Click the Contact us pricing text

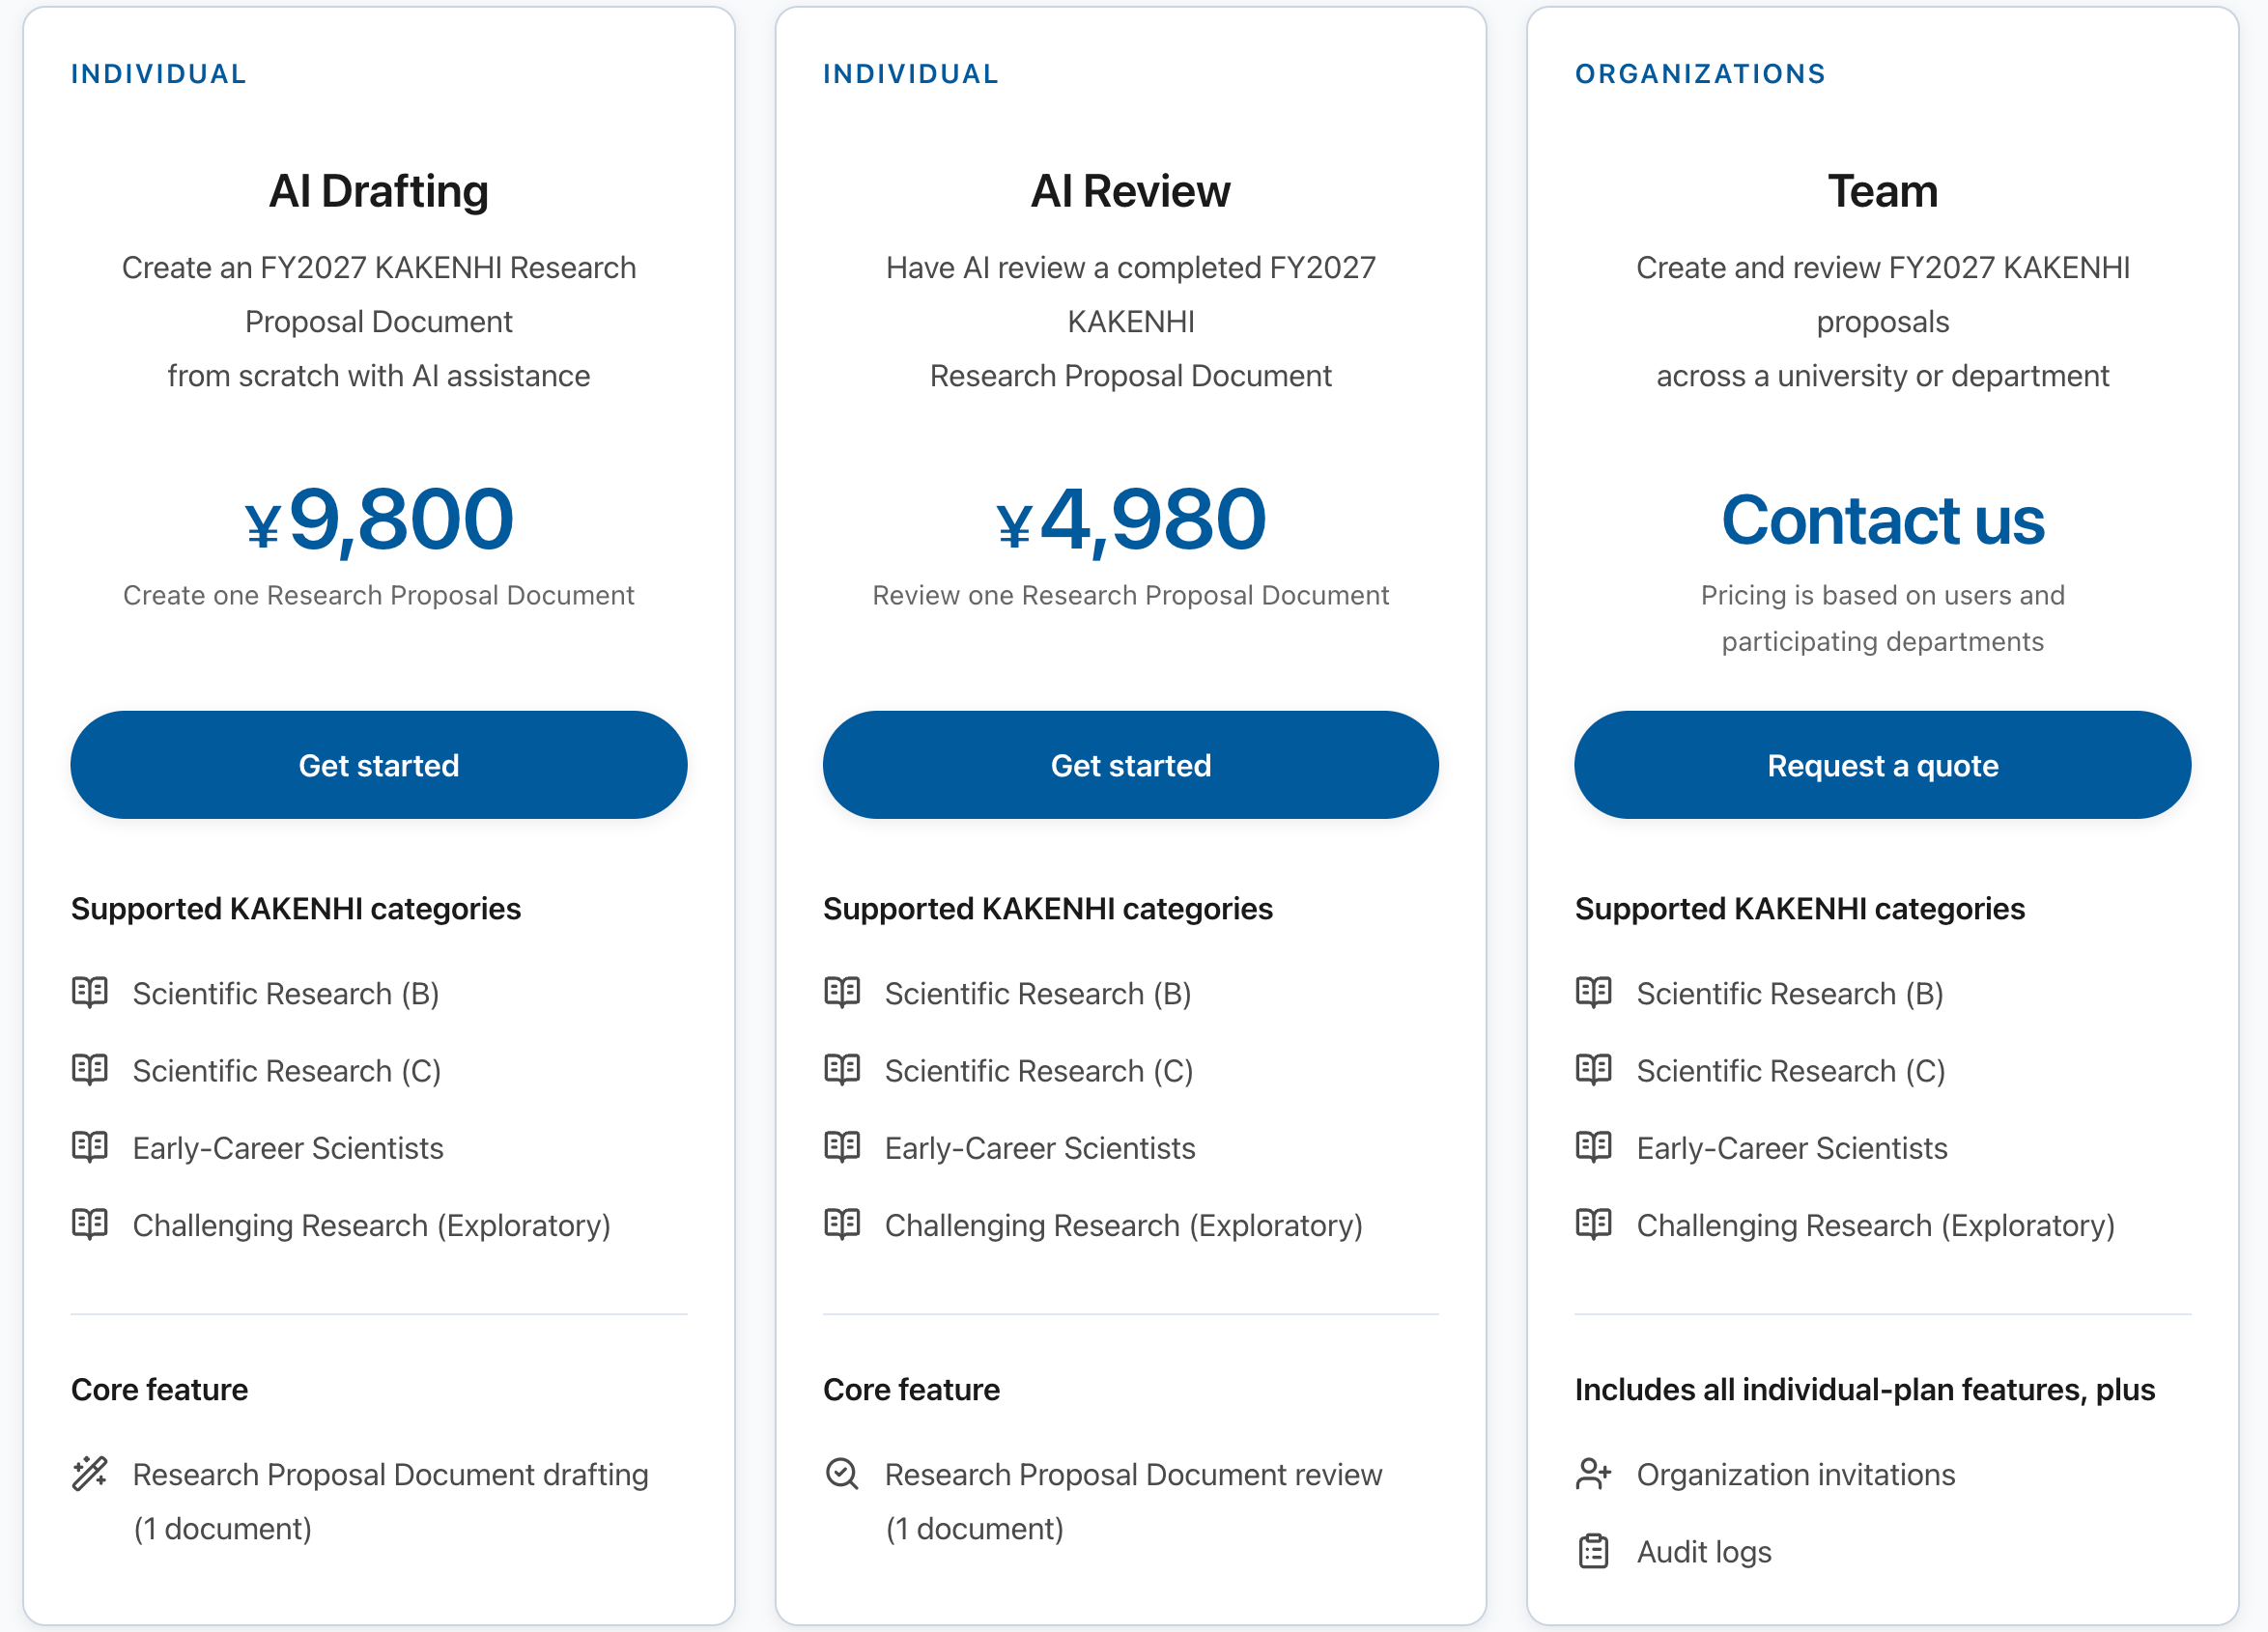(x=1883, y=520)
